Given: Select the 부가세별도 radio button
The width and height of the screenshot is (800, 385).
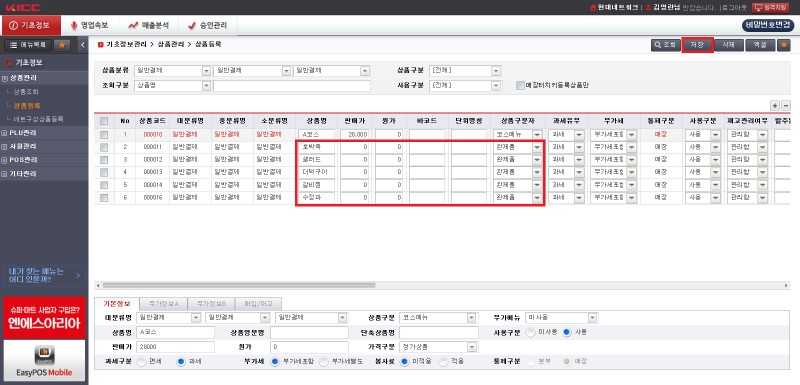Looking at the screenshot, I should (x=323, y=361).
